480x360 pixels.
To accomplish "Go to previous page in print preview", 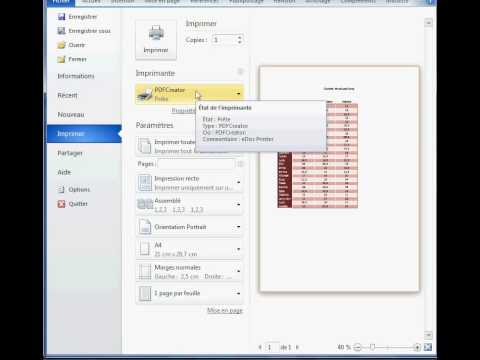I will click(x=260, y=347).
